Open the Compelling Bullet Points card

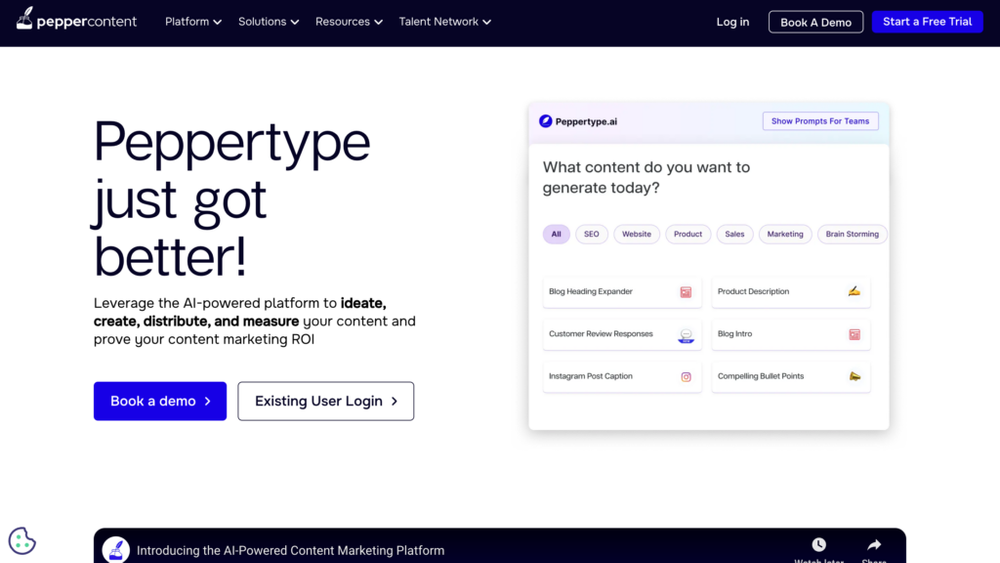pos(791,377)
